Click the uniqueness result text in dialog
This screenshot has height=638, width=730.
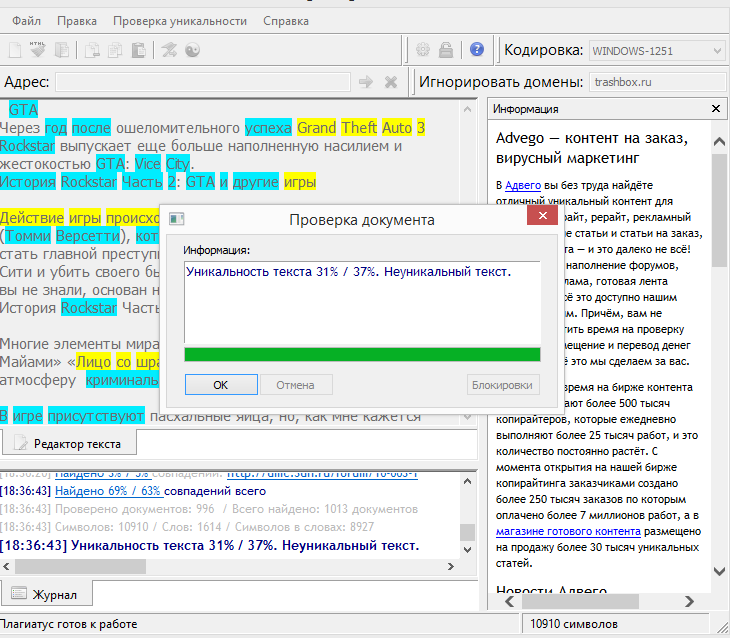tap(348, 271)
